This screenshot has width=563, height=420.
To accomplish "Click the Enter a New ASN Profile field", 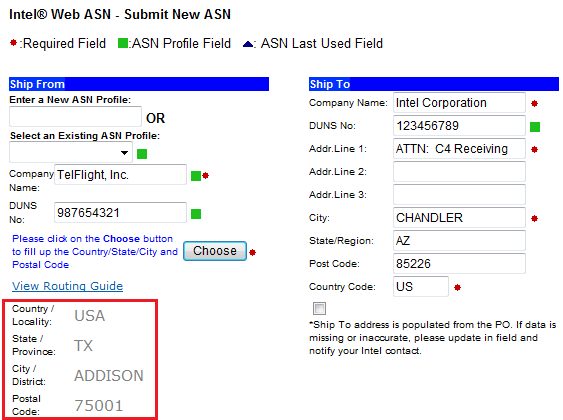I will point(75,117).
